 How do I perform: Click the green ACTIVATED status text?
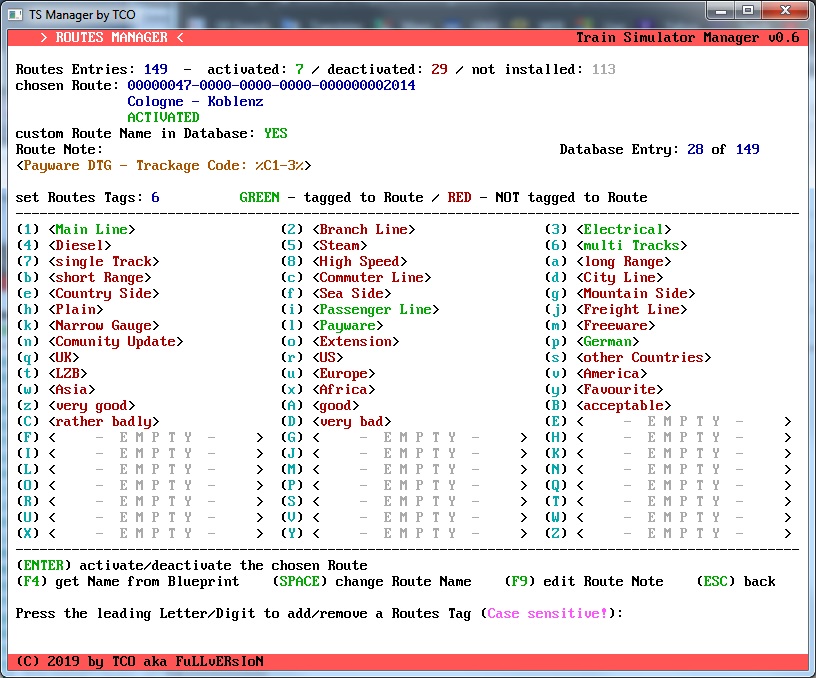coord(163,118)
